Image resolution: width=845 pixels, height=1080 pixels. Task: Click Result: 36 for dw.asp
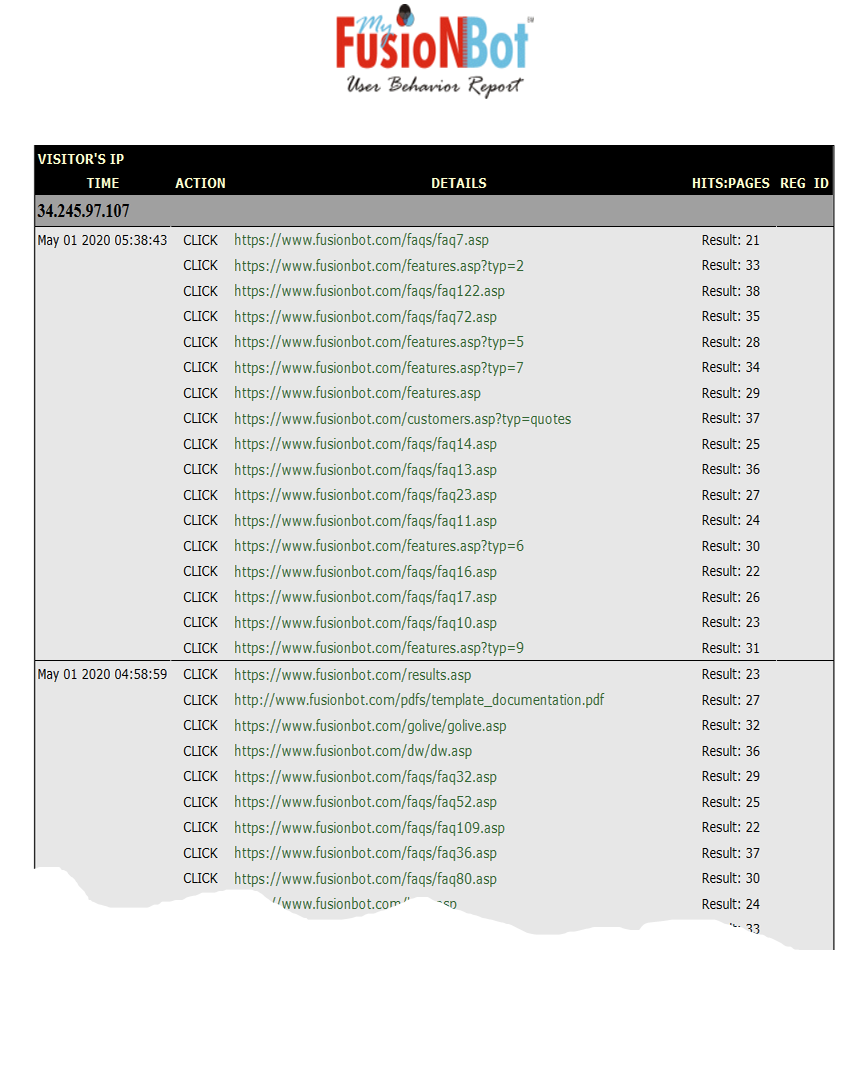point(731,751)
